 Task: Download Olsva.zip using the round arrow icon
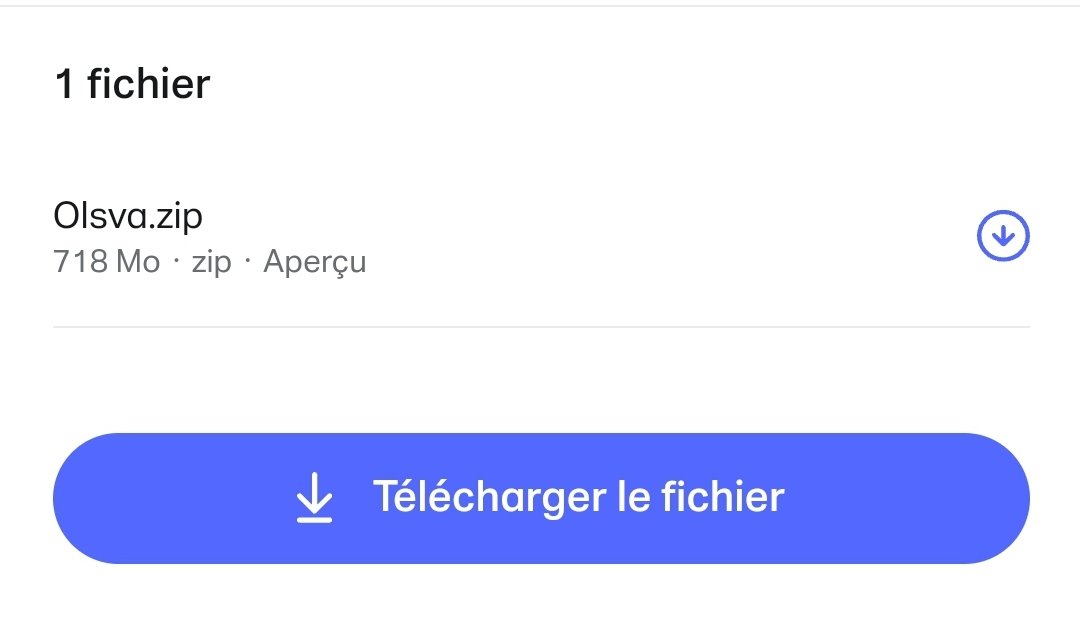click(x=1003, y=236)
